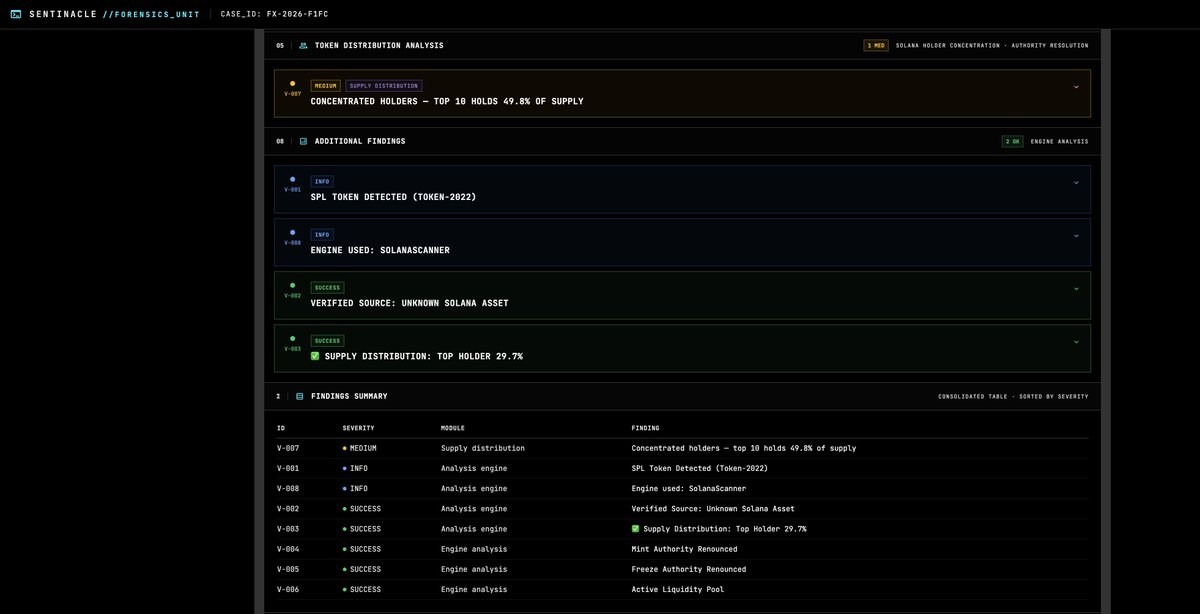The width and height of the screenshot is (1200, 614).
Task: Click the Freeze Authority Renounced finding
Action: [689, 569]
